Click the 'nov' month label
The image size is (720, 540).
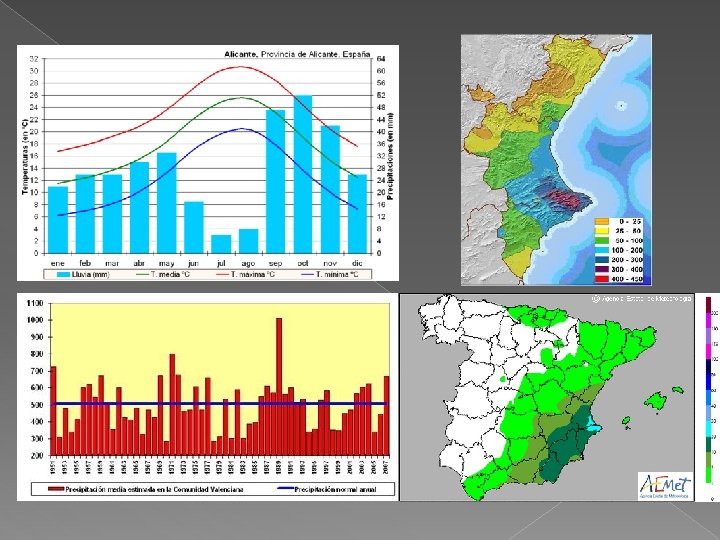(330, 264)
